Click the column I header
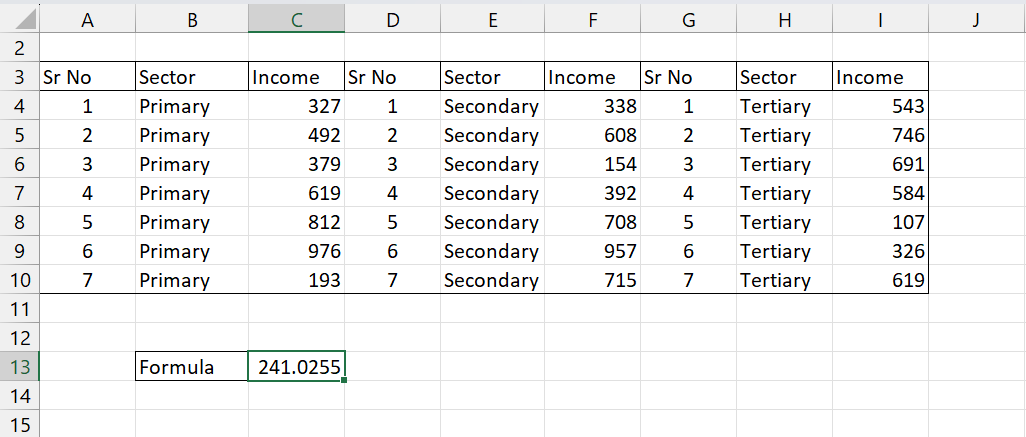Image resolution: width=1026 pixels, height=437 pixels. (x=880, y=17)
